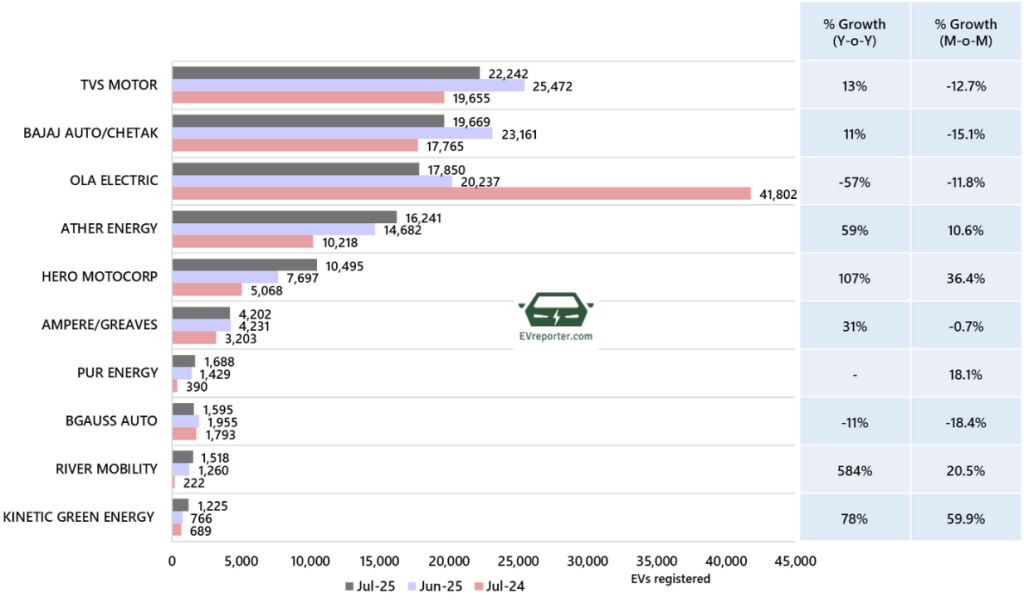Click the 1,955 BGauss value label
Viewport: 1024px width, 608px height.
222,423
